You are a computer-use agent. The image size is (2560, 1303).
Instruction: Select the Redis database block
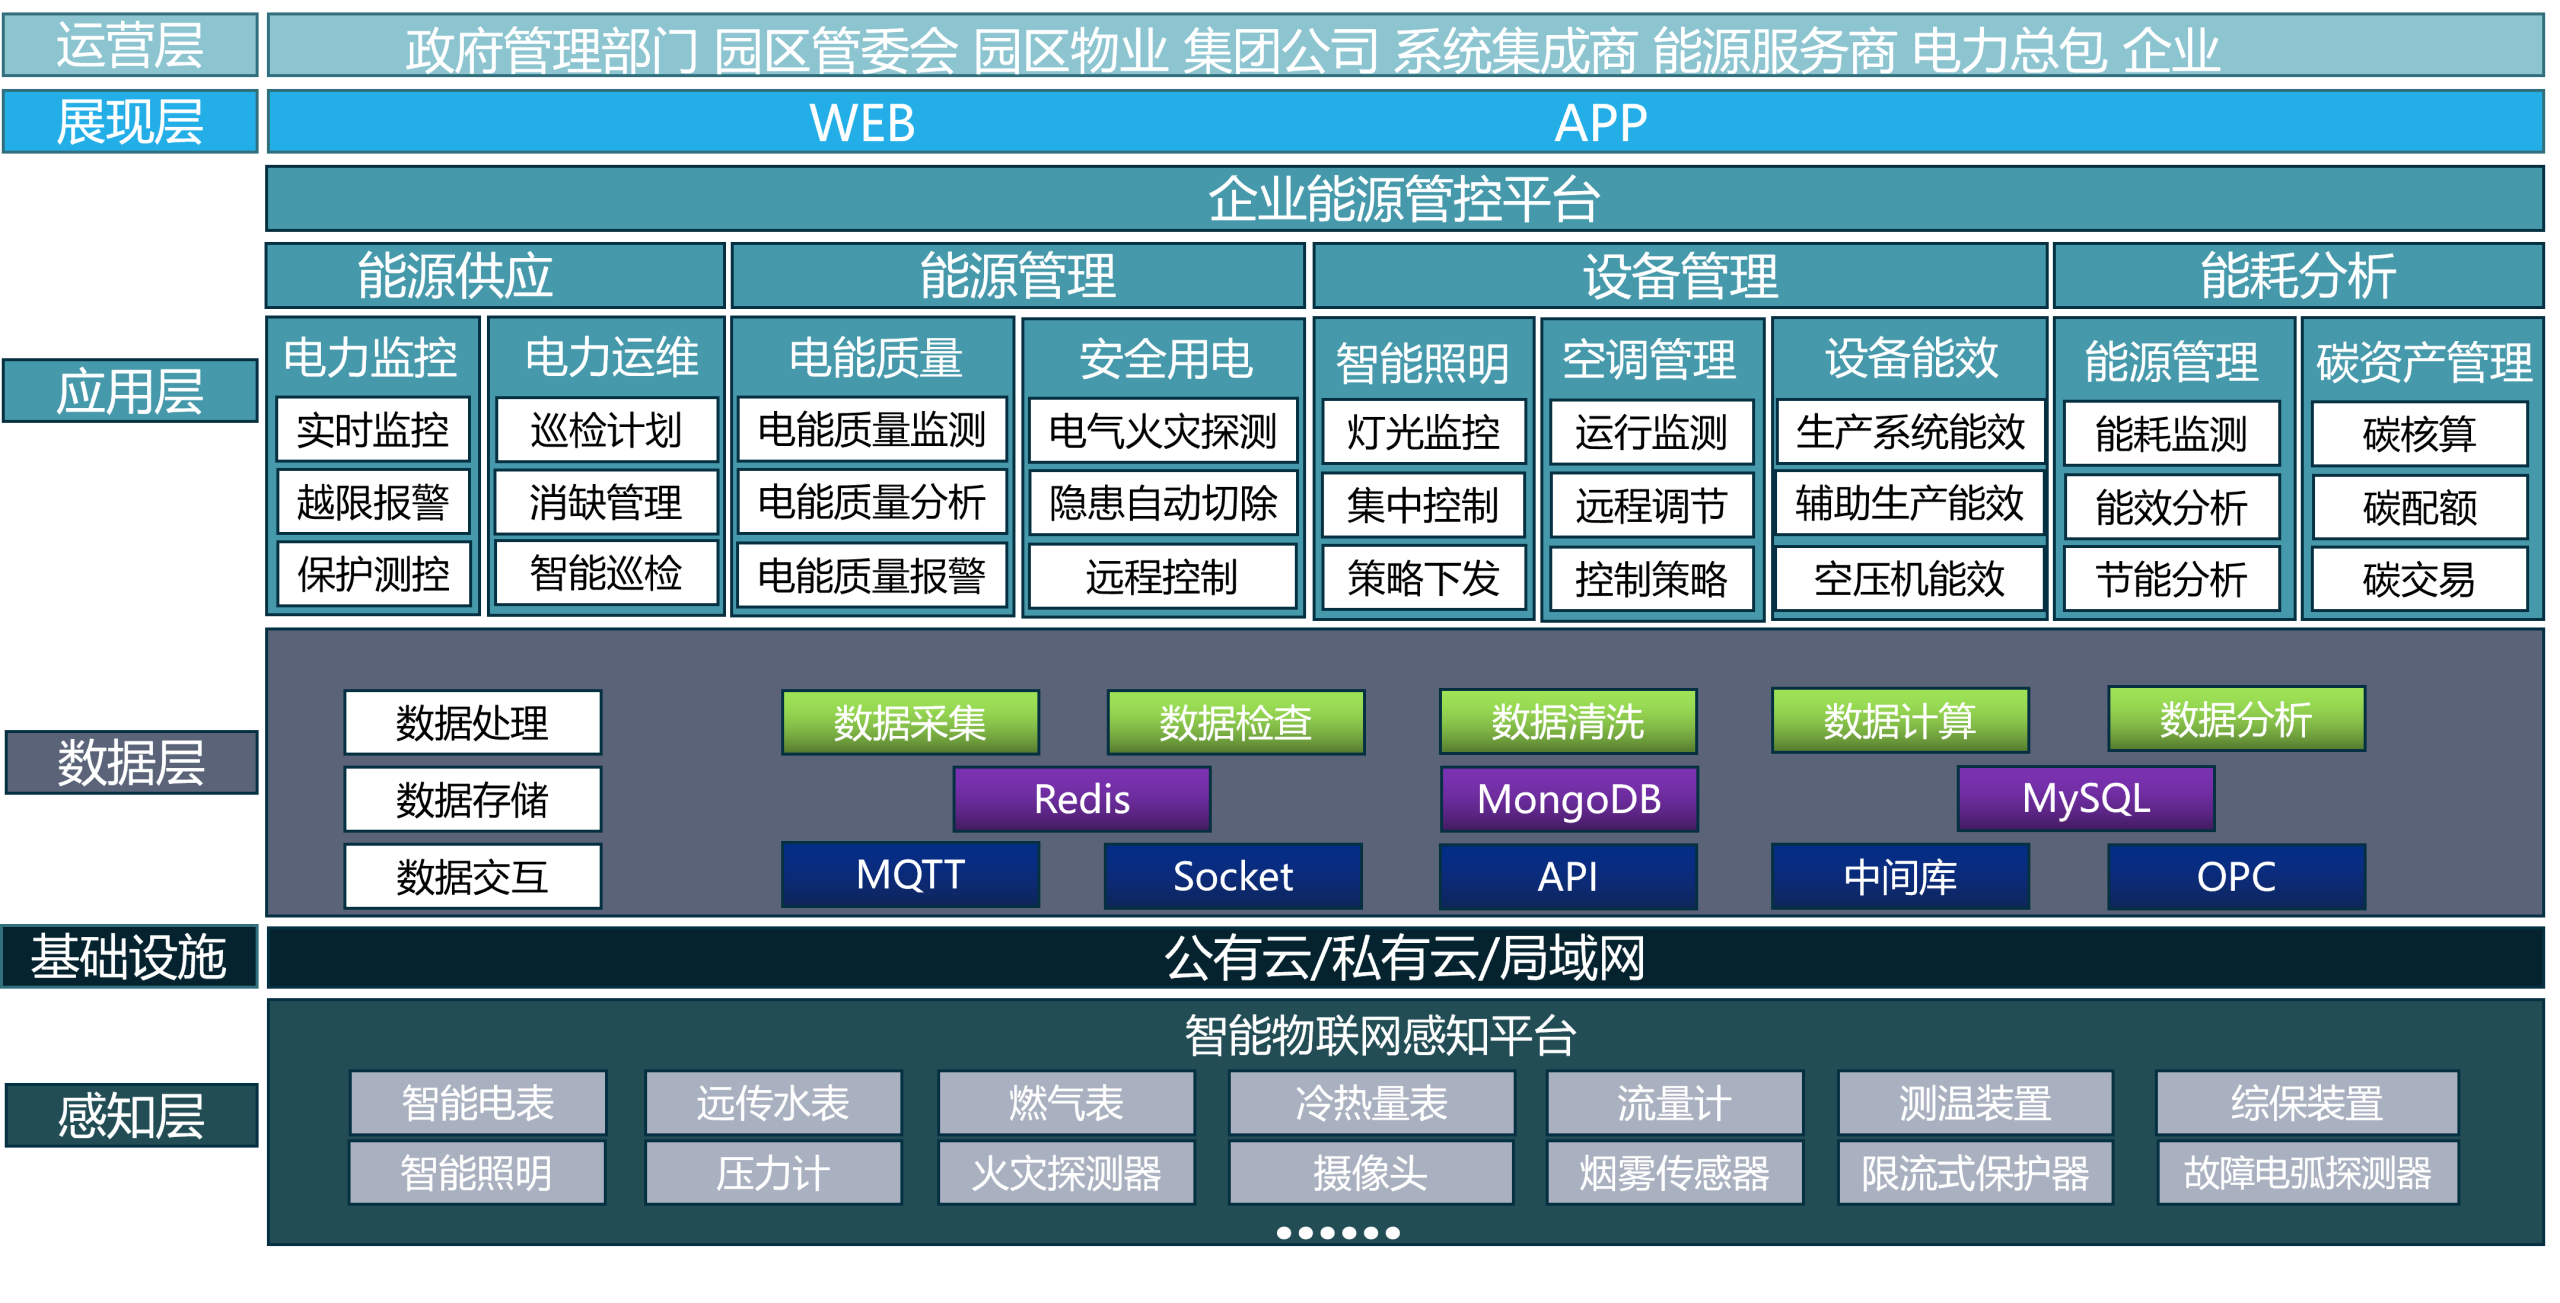pos(1082,799)
